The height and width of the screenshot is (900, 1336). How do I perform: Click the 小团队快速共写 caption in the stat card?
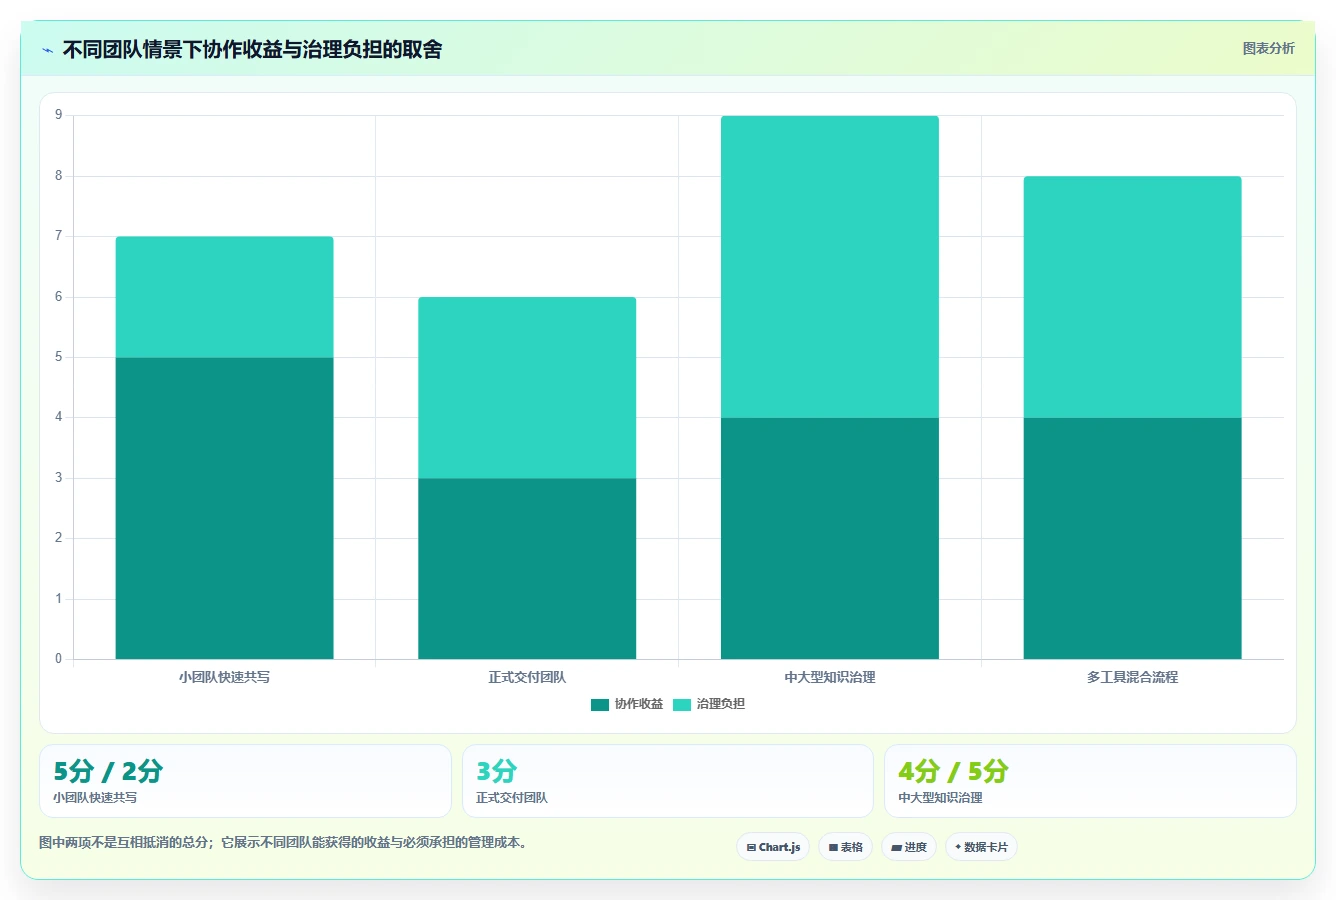(95, 798)
